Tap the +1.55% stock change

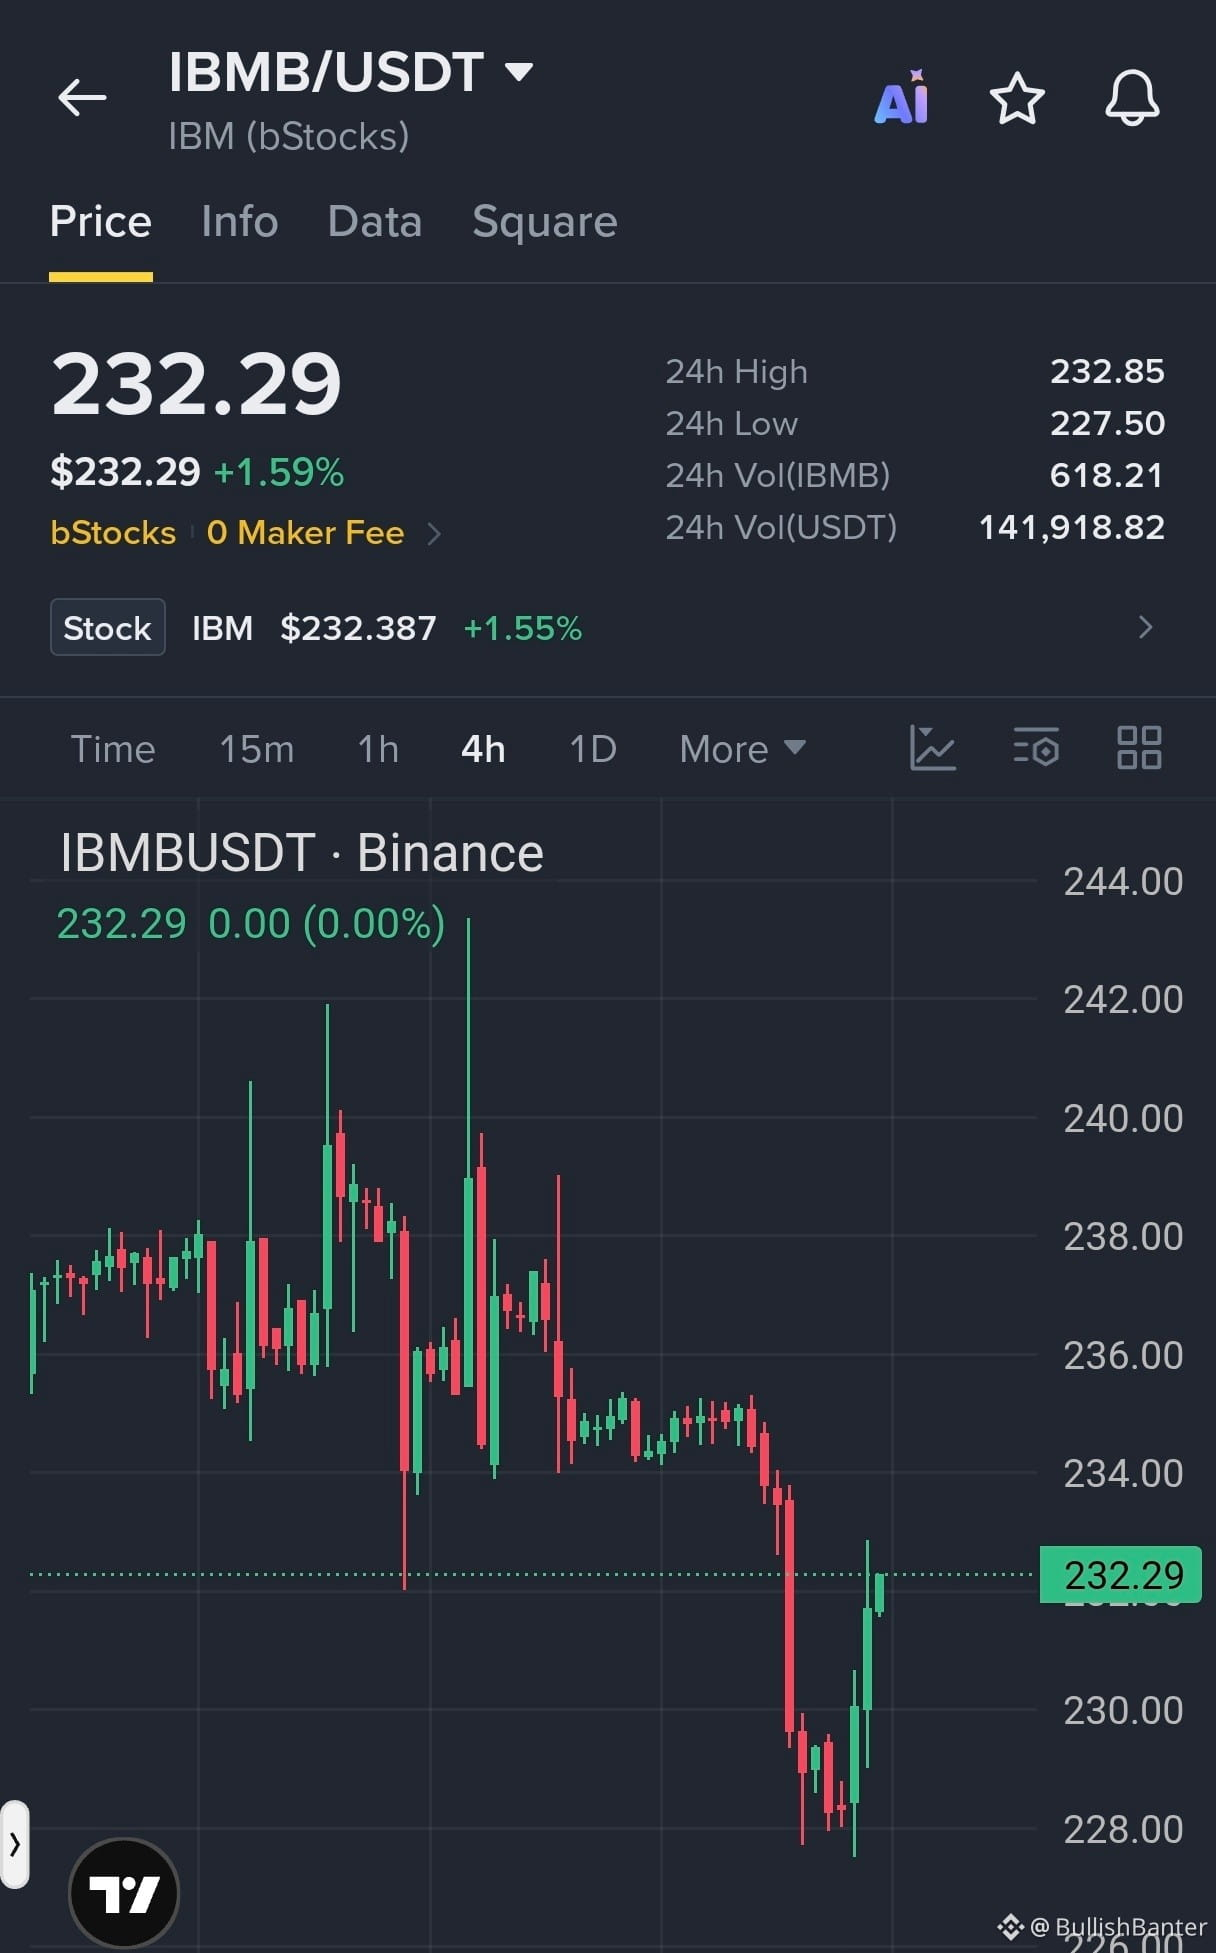[522, 628]
